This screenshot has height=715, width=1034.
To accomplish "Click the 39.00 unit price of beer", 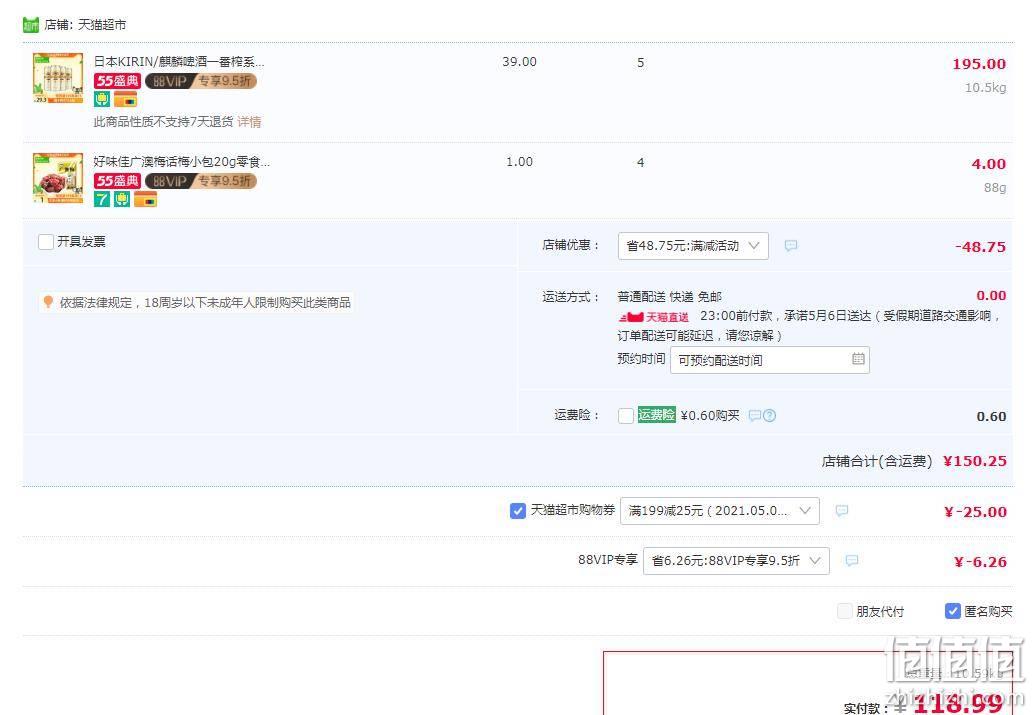I will (x=520, y=62).
